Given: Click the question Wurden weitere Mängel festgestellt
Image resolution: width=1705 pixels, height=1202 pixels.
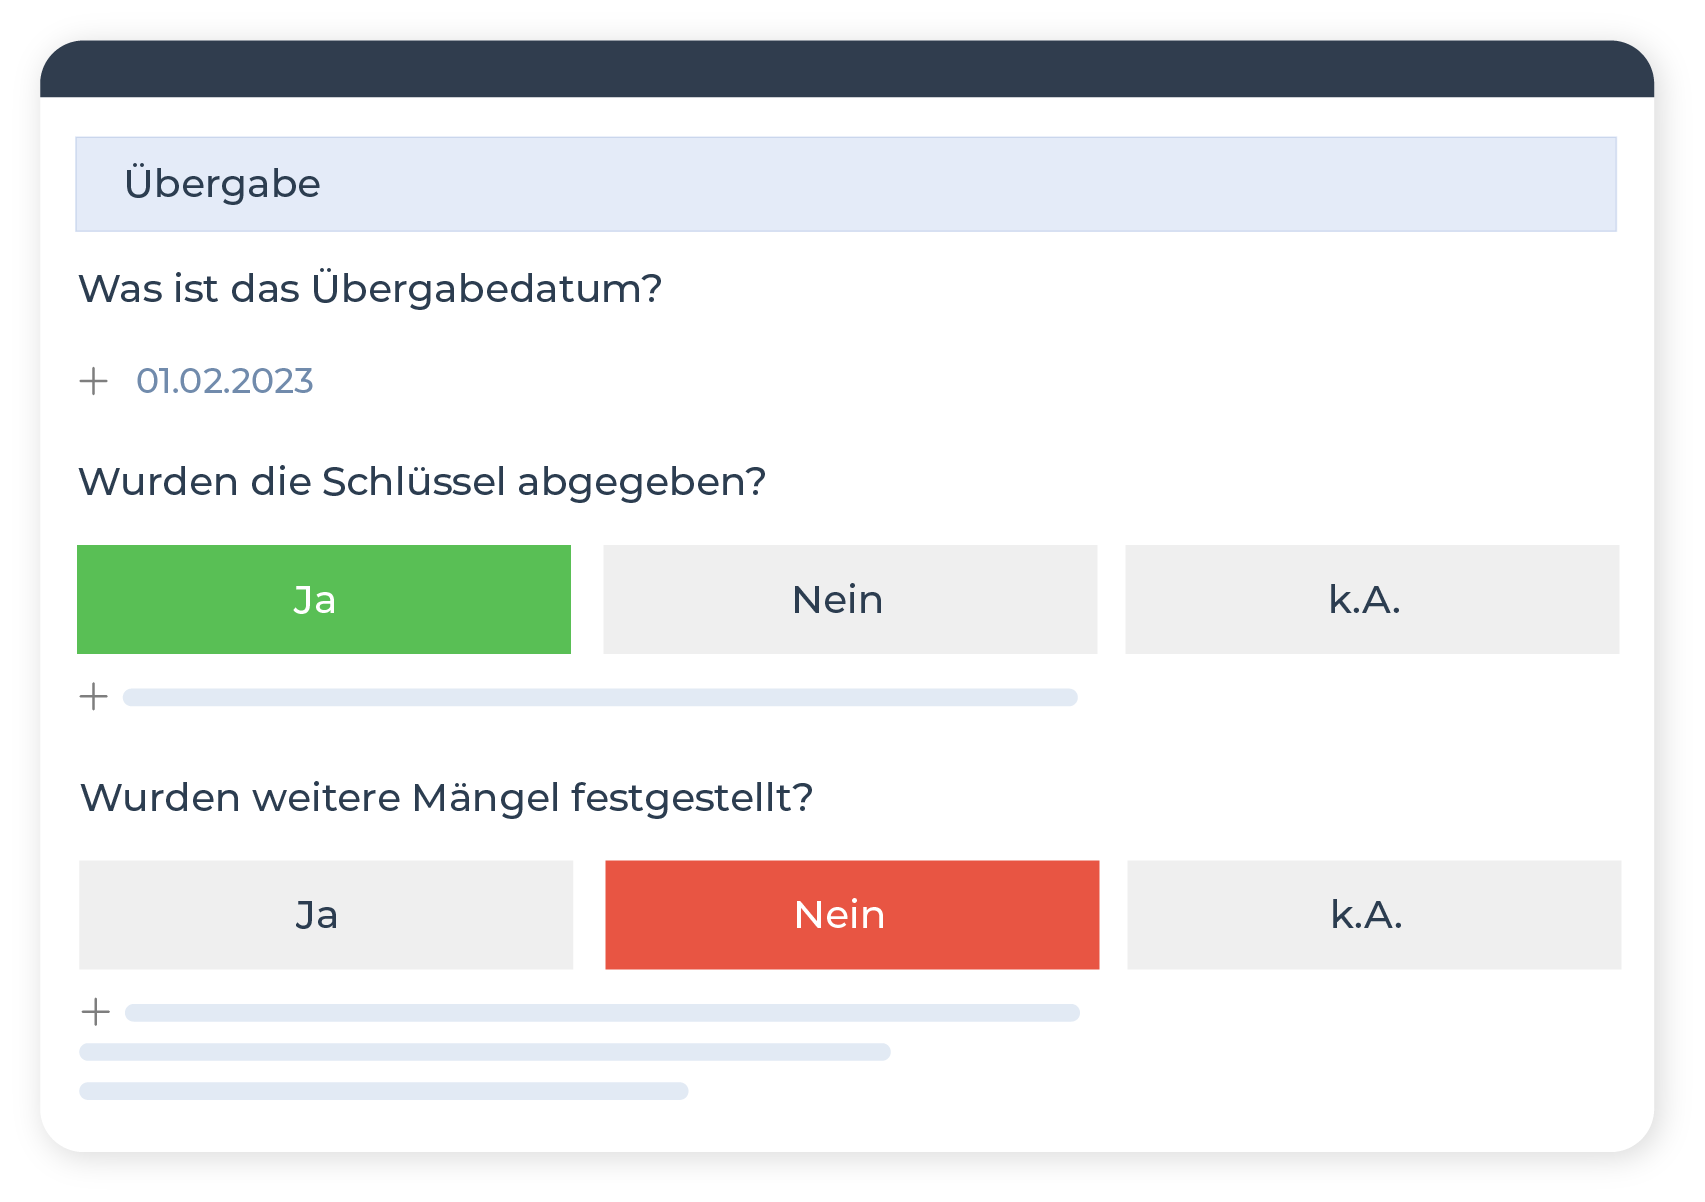Looking at the screenshot, I should tap(447, 796).
